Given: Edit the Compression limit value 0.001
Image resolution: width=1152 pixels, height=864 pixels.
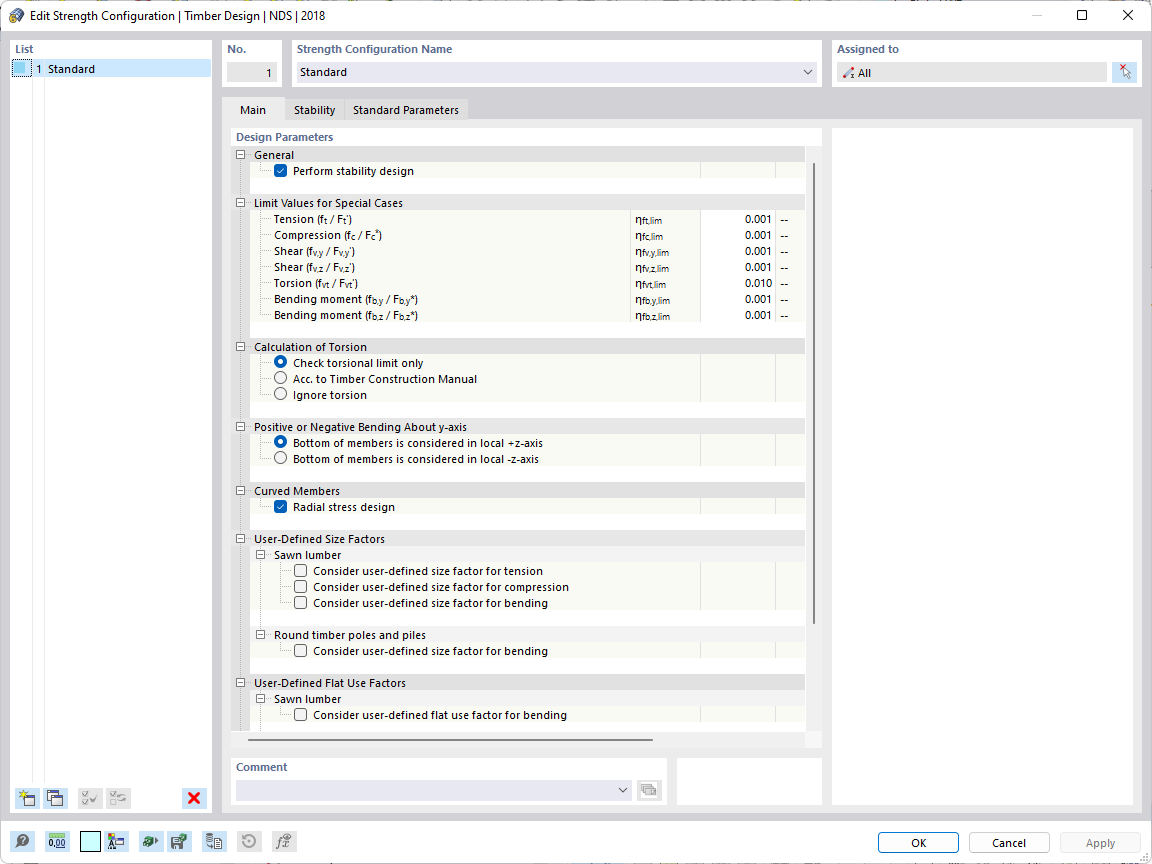Looking at the screenshot, I should tap(738, 235).
